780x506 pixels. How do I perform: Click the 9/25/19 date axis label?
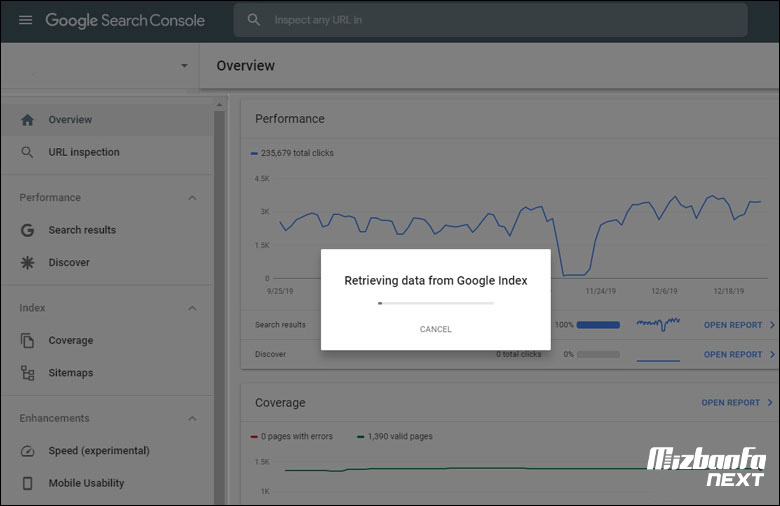coord(280,291)
